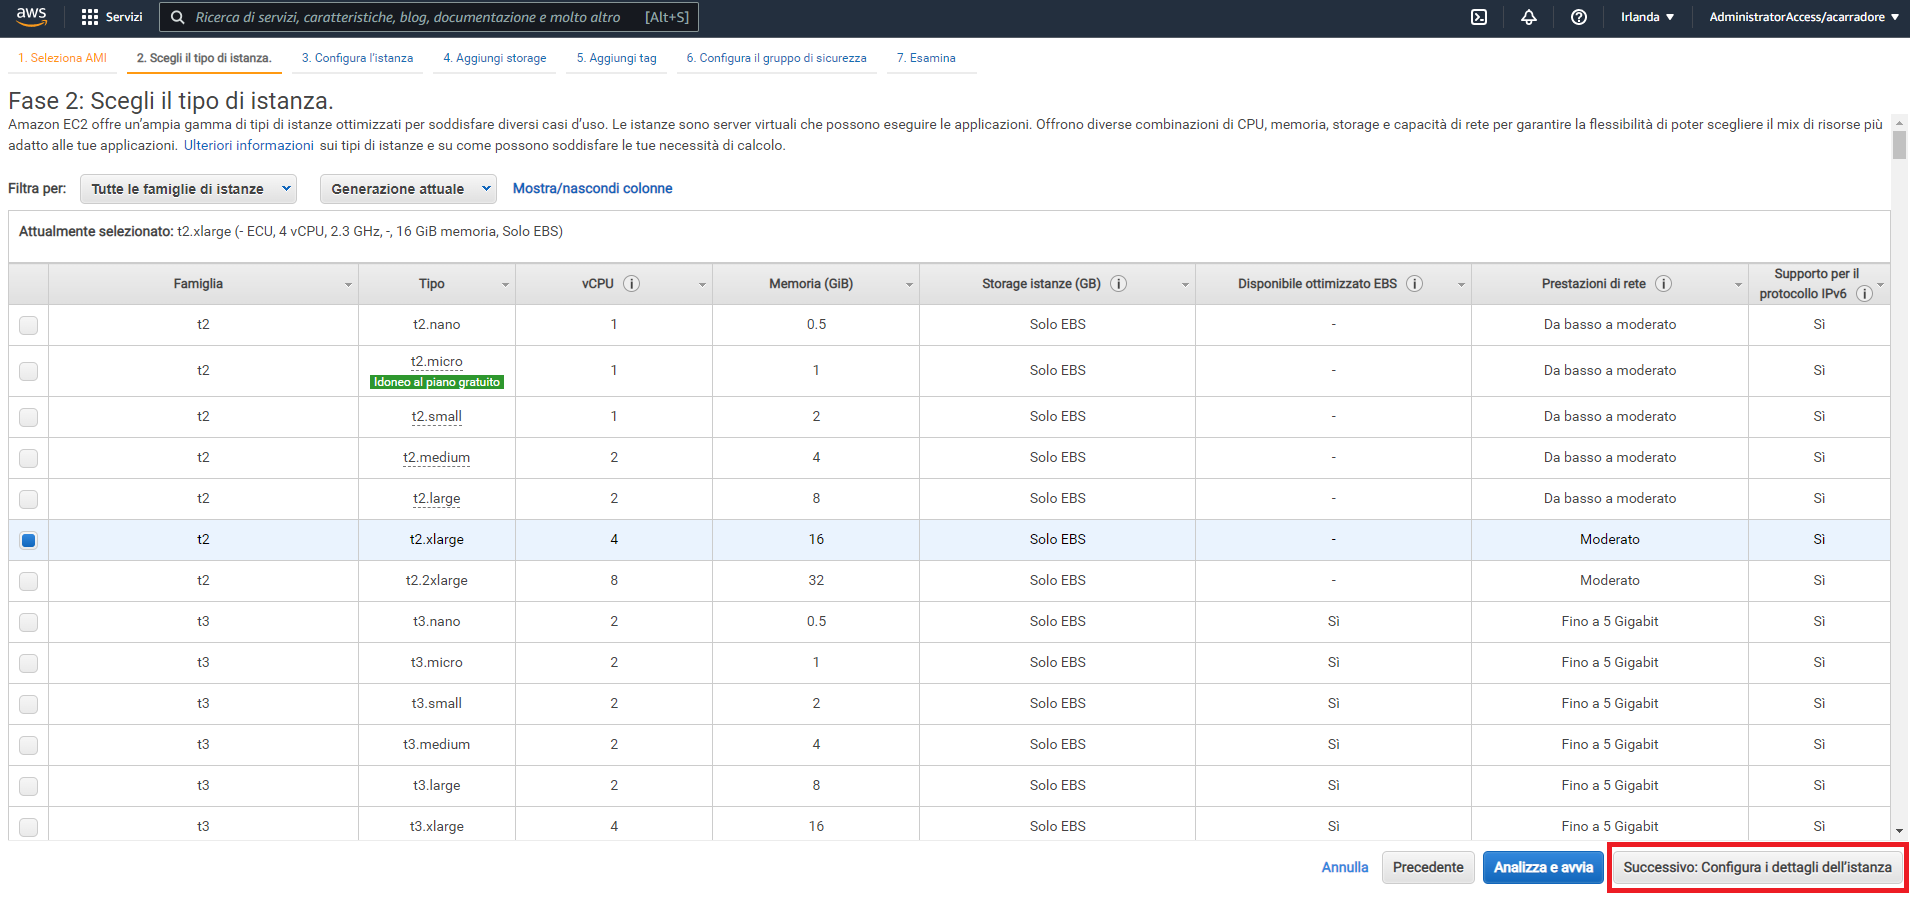1920x897 pixels.
Task: Open the Famiglia column sort arrow
Action: pyautogui.click(x=348, y=285)
